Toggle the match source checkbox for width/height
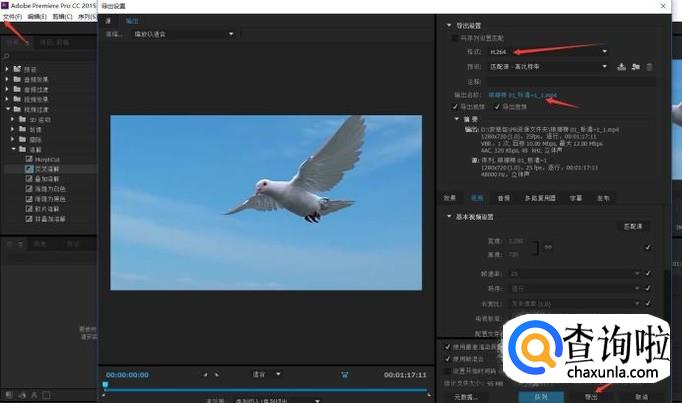This screenshot has width=682, height=403. point(648,247)
